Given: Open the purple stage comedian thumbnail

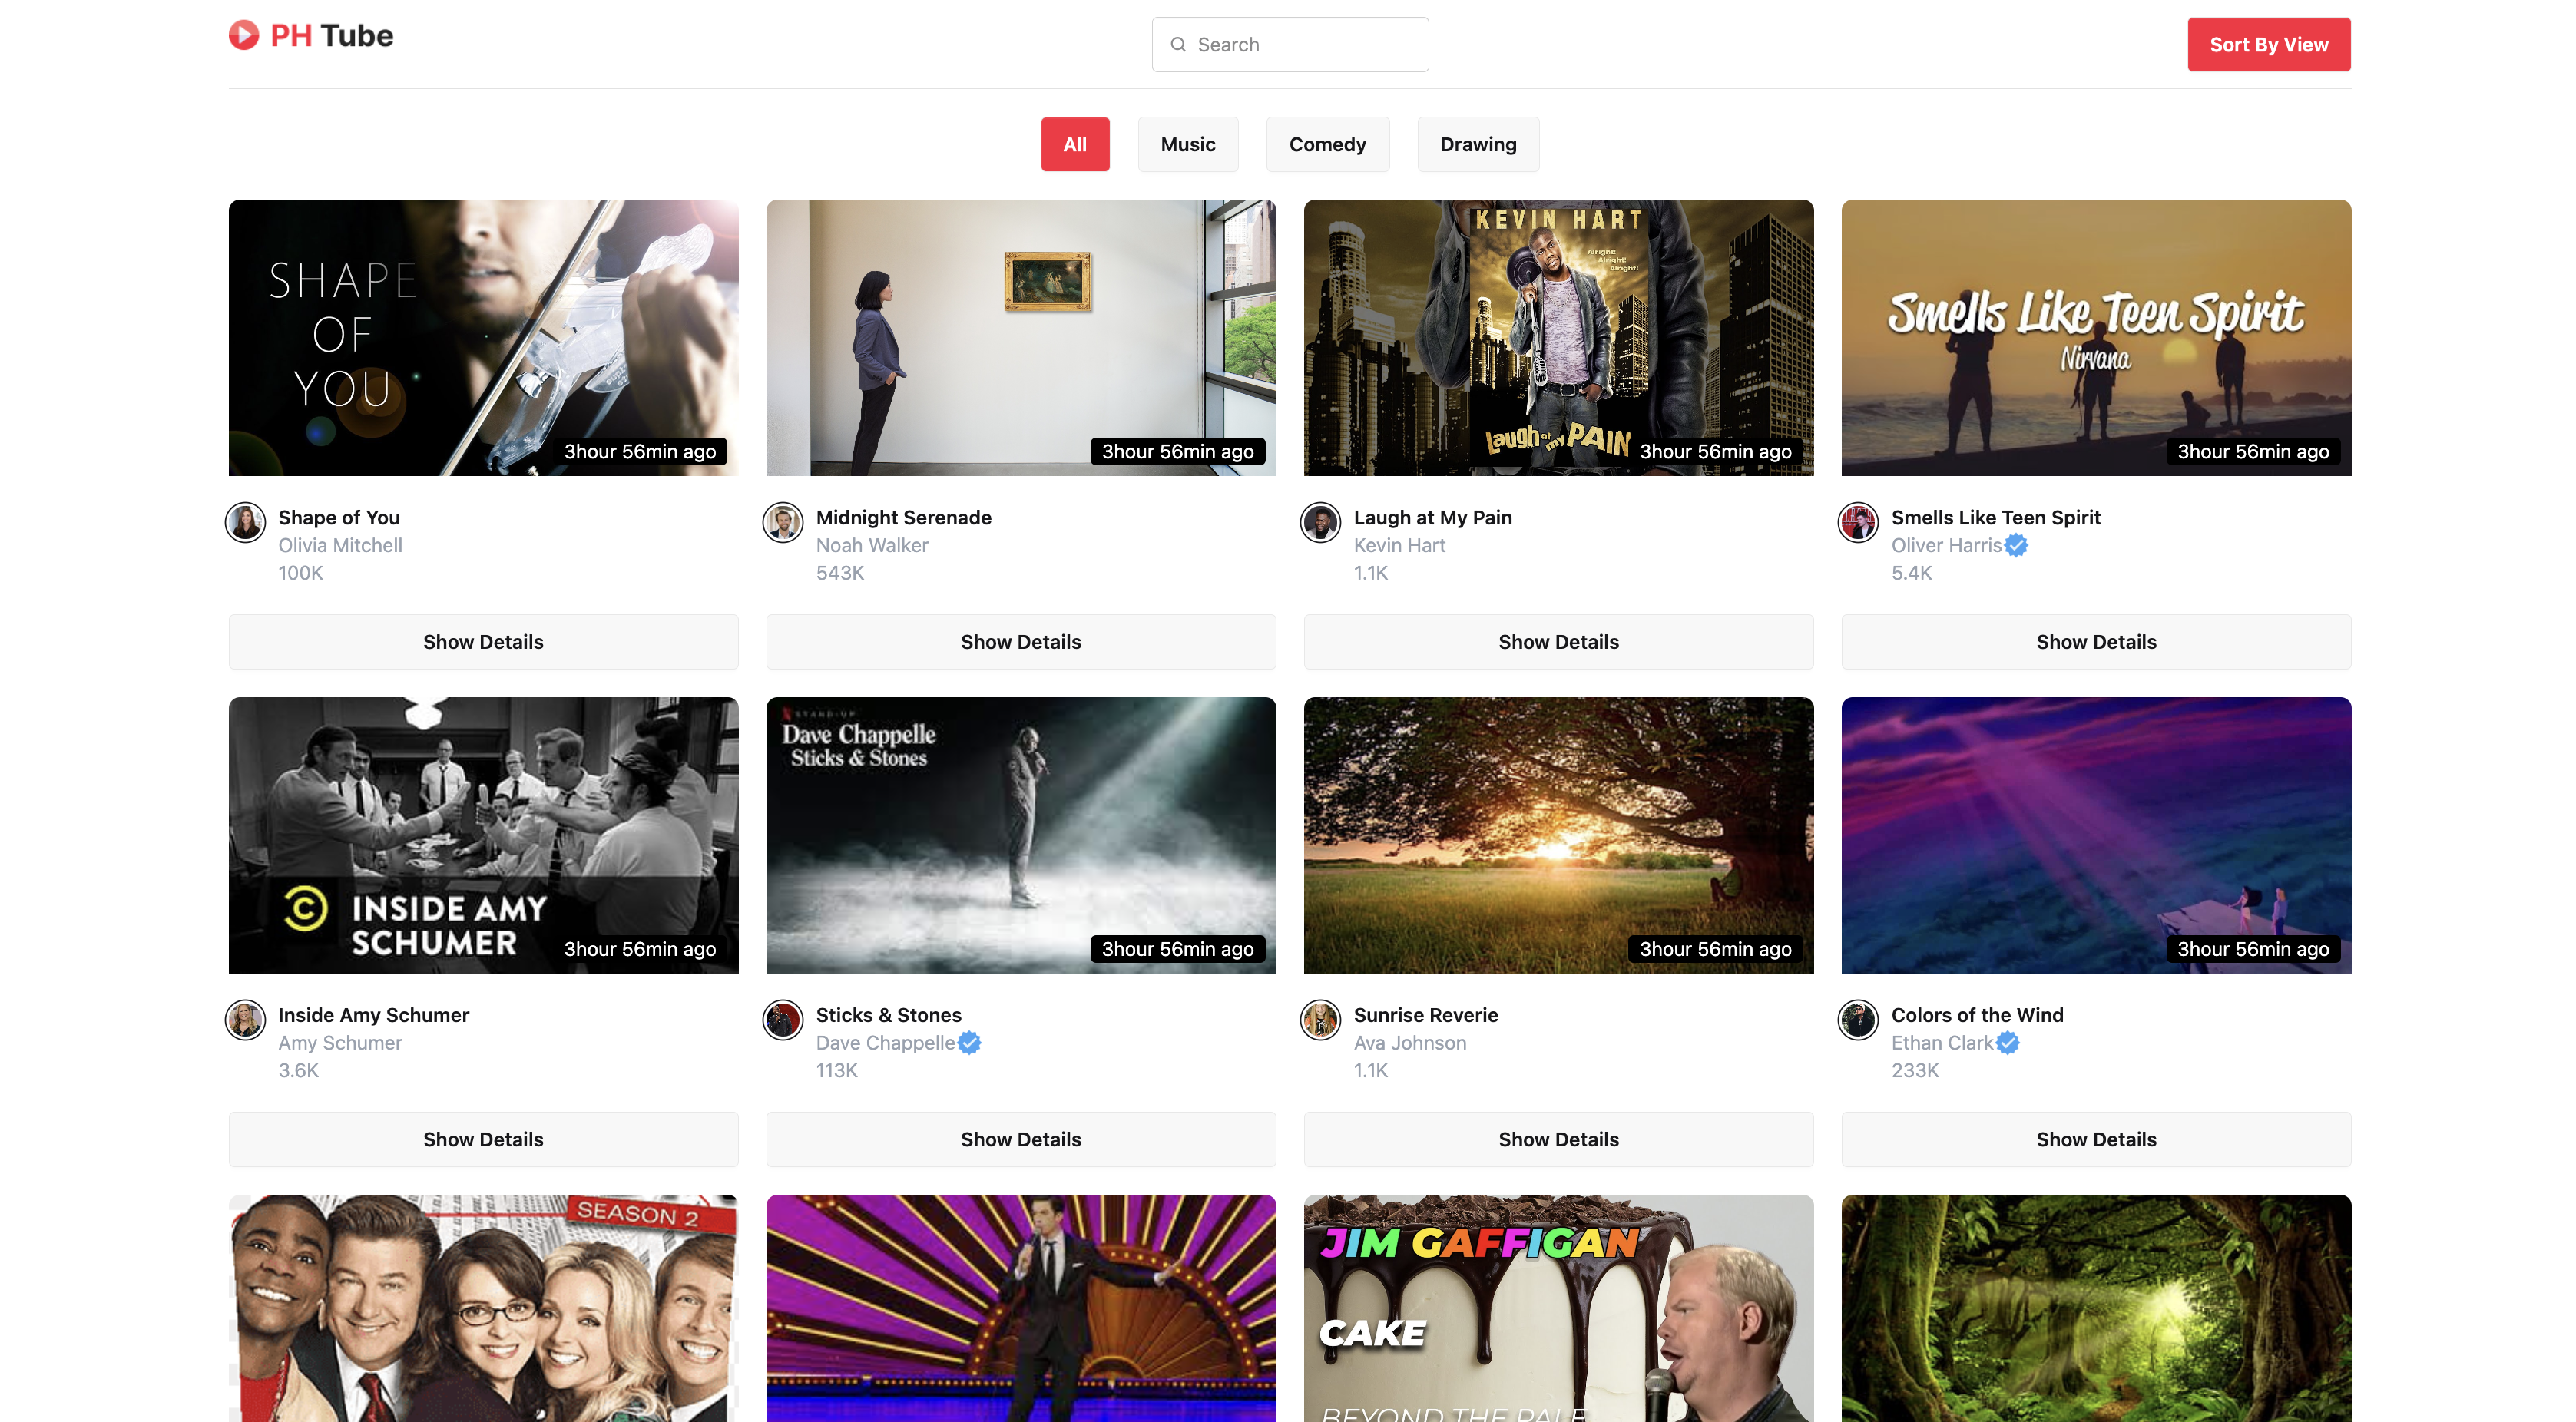Looking at the screenshot, I should click(1021, 1308).
